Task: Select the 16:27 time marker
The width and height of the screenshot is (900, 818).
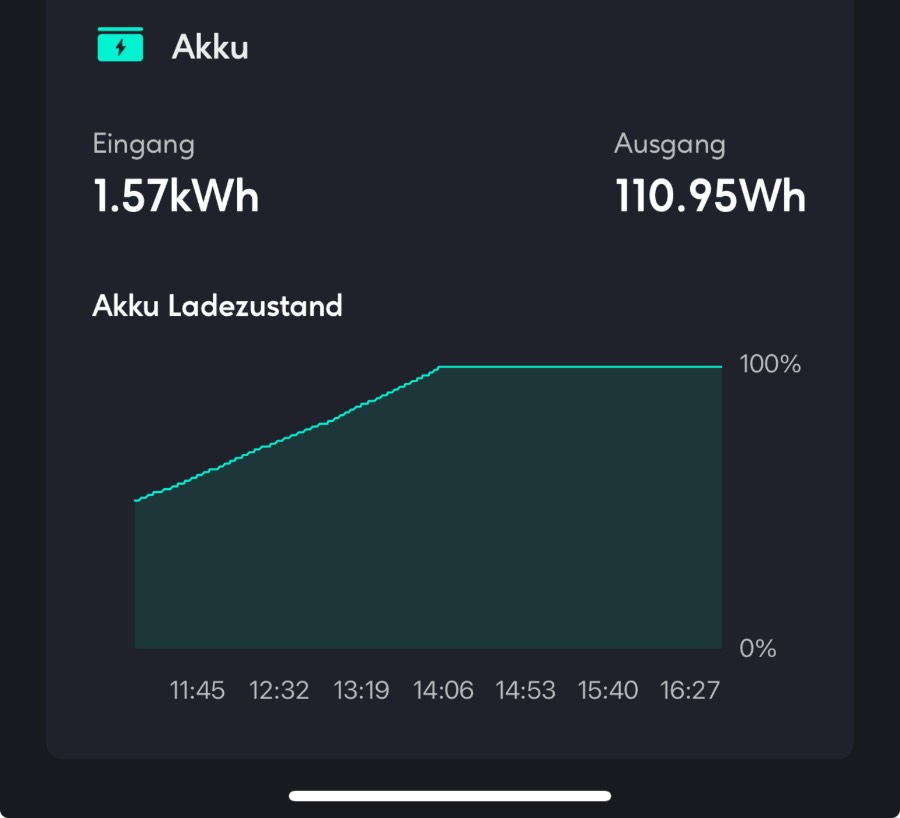Action: [689, 690]
